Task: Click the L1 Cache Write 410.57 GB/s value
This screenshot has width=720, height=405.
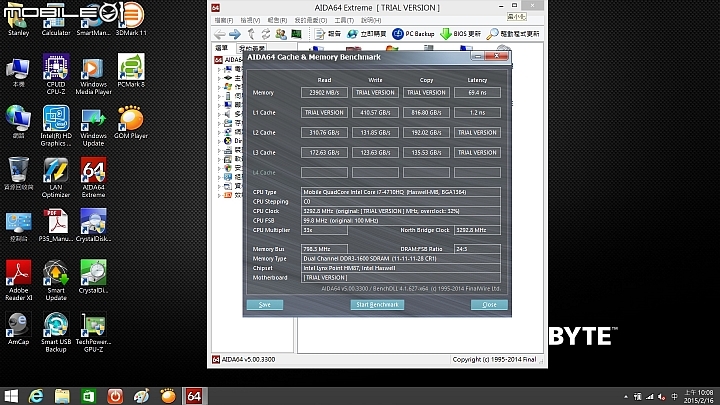Action: [x=375, y=112]
